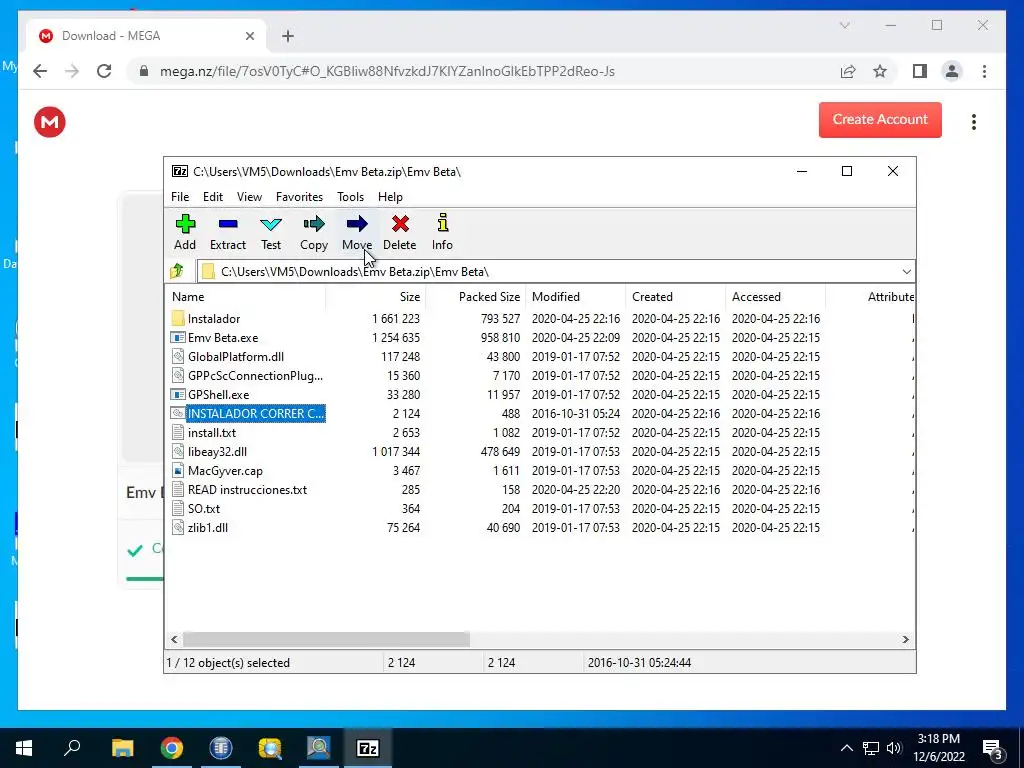The height and width of the screenshot is (768, 1024).
Task: Open the notification center icon
Action: click(993, 749)
